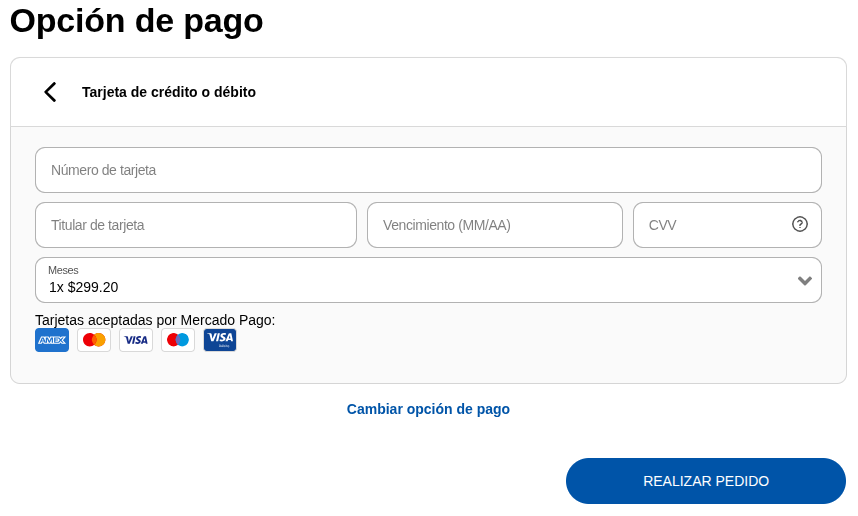The height and width of the screenshot is (516, 858).
Task: Open the 1x $299.20 installments selector
Action: pos(400,287)
